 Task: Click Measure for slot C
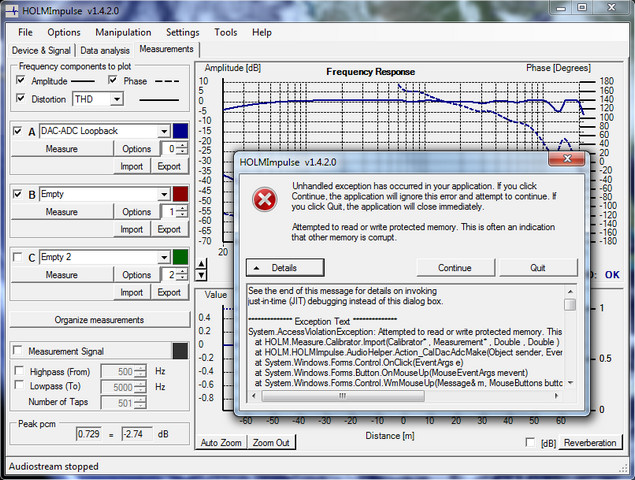point(62,275)
